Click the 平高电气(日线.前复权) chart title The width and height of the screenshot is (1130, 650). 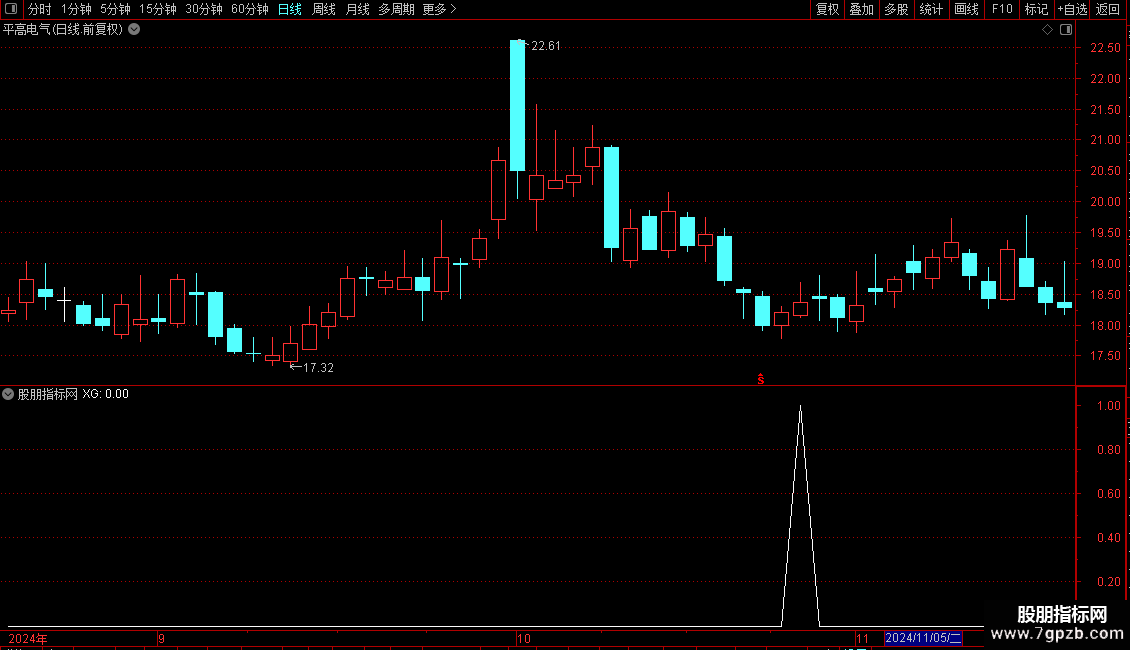click(63, 30)
